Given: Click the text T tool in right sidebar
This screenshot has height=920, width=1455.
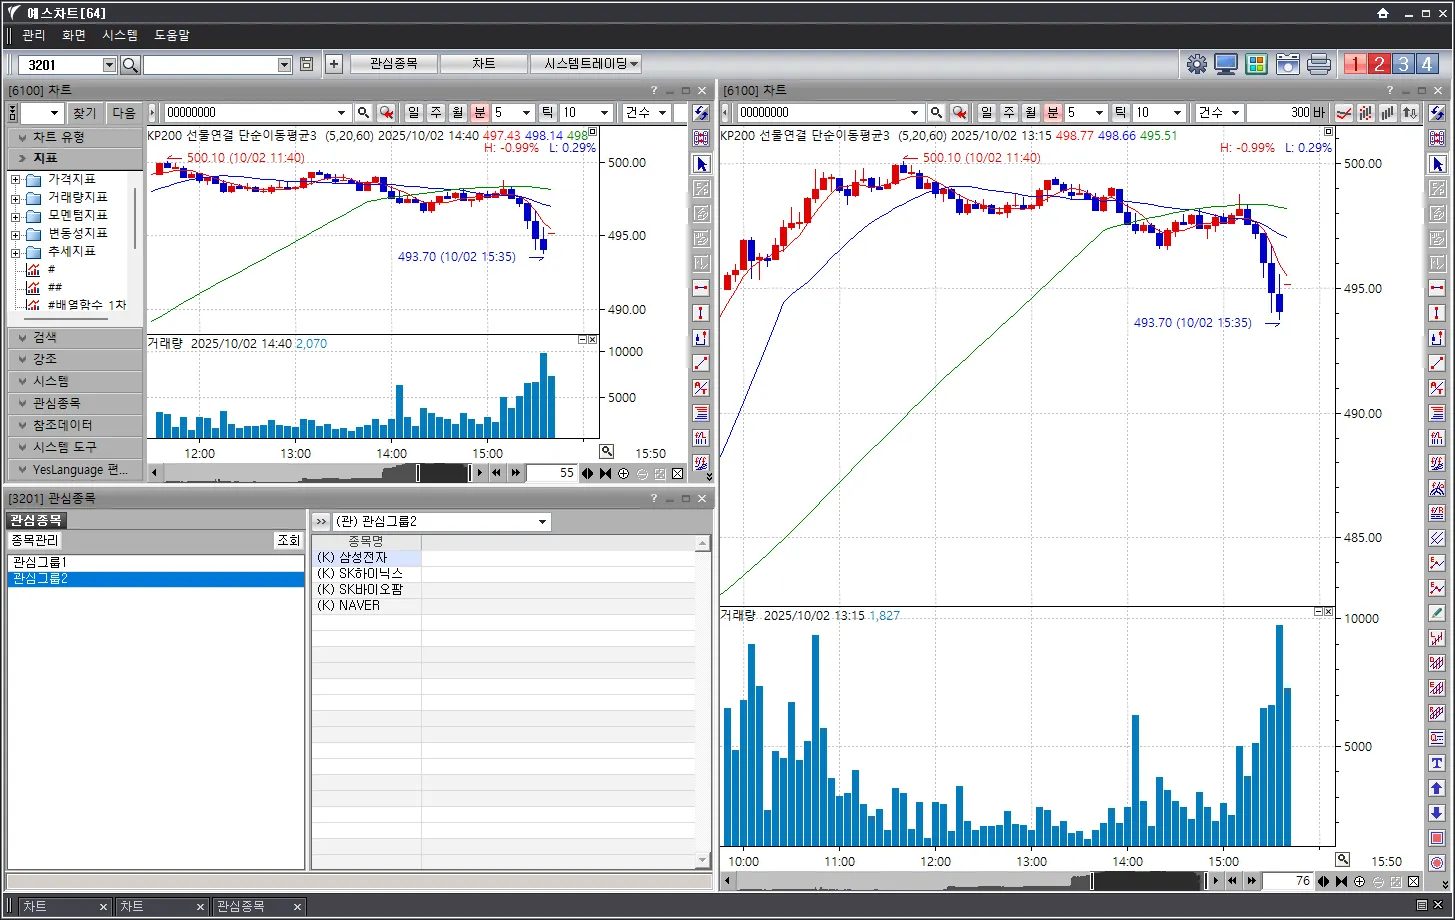Looking at the screenshot, I should tap(1437, 763).
